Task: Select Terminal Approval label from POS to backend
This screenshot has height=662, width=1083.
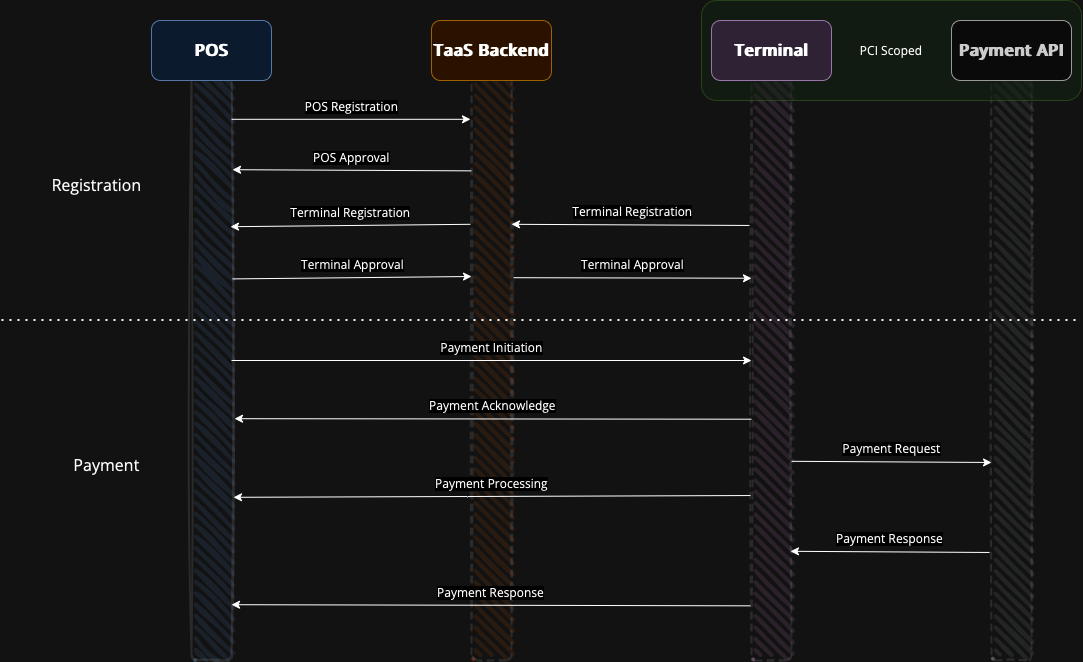Action: [352, 265]
